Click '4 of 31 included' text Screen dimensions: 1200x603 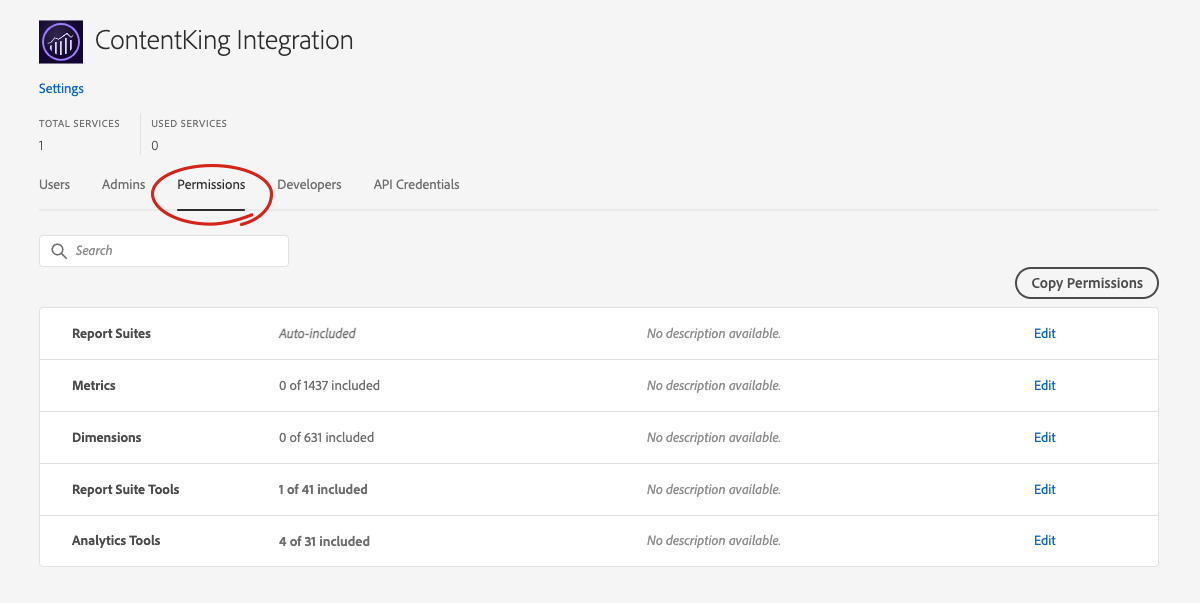324,541
